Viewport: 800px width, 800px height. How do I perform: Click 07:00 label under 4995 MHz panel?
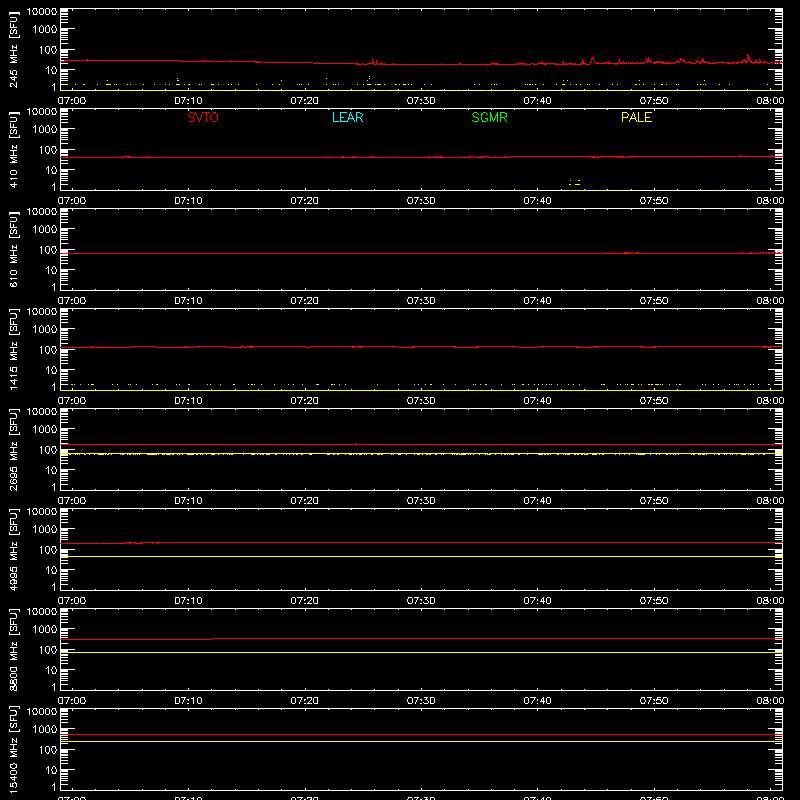click(x=72, y=601)
